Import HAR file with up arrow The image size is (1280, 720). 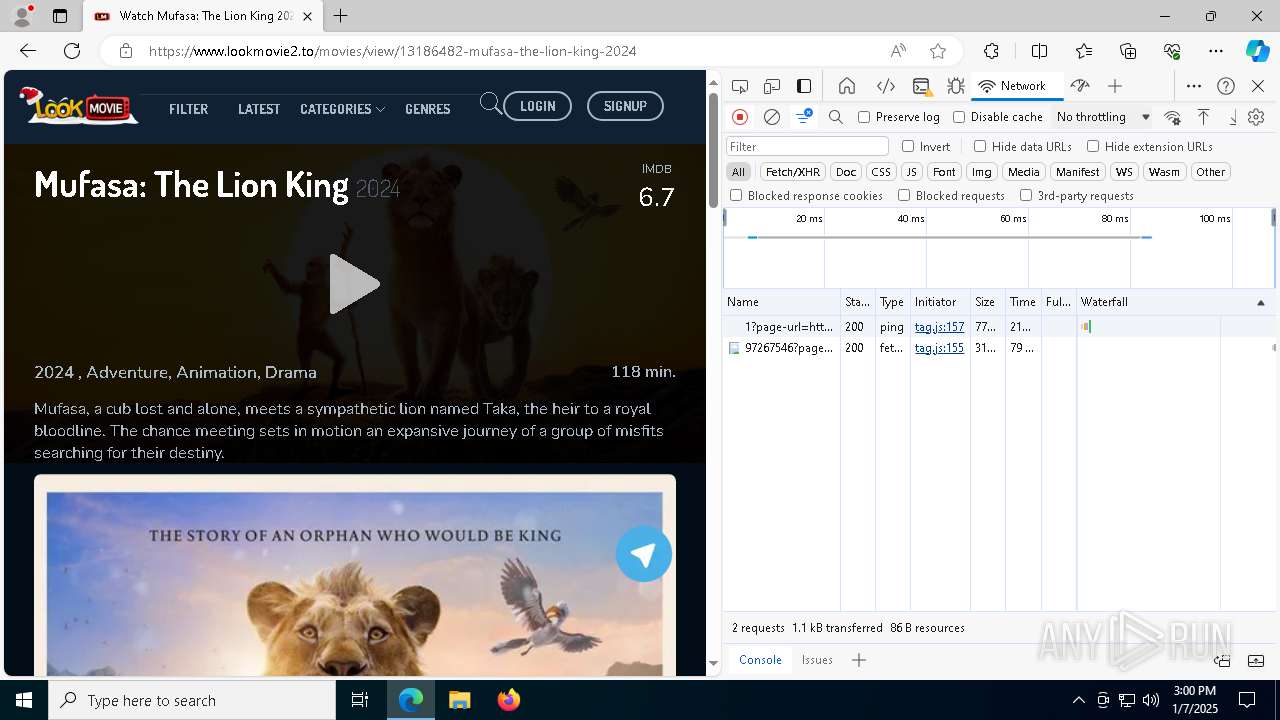[x=1204, y=117]
